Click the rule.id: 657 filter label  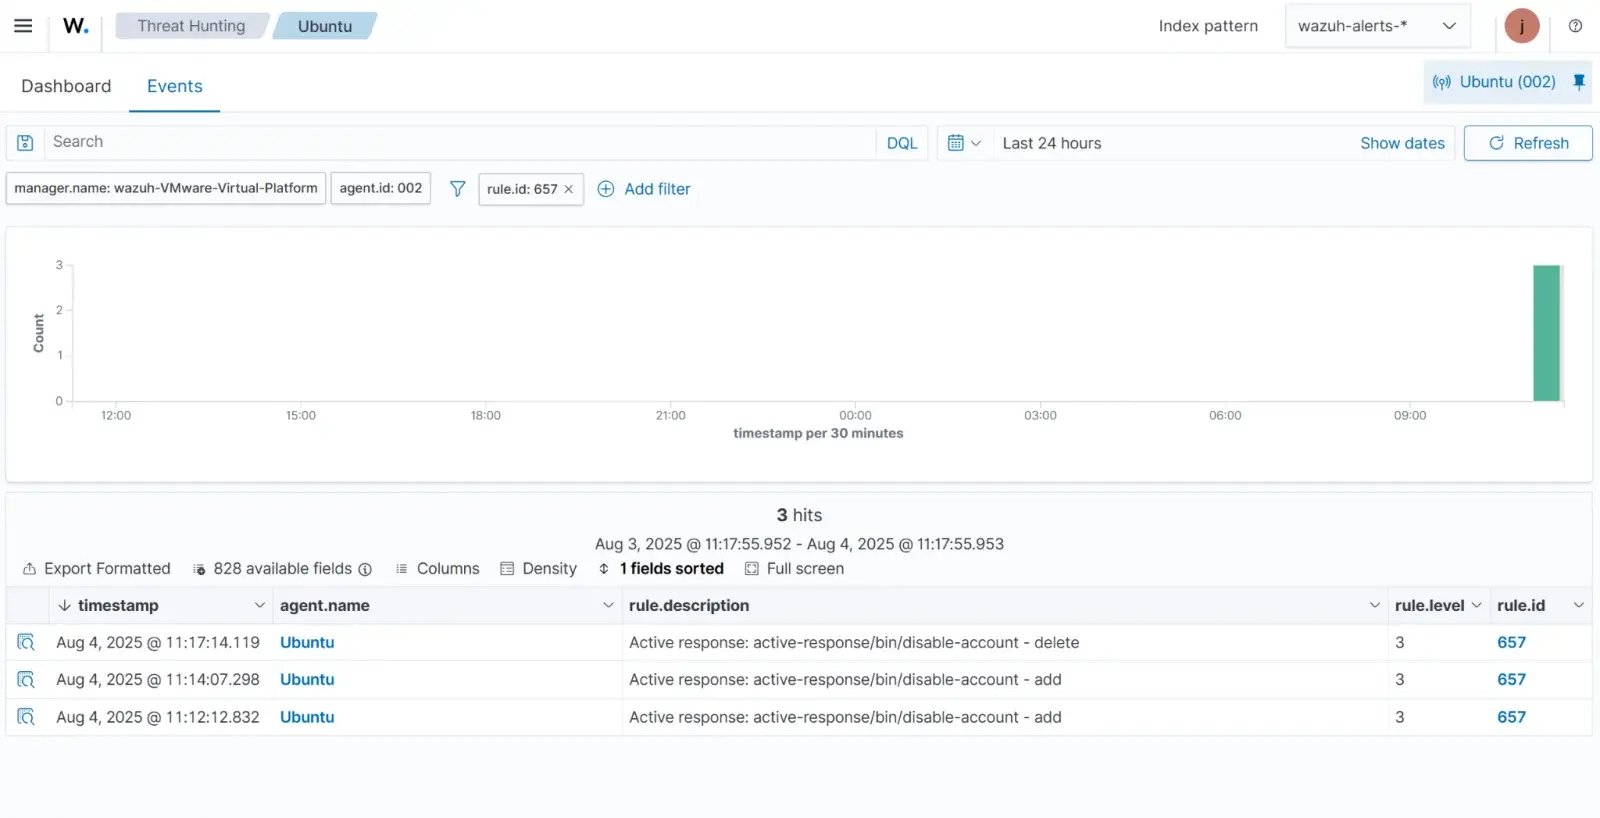522,189
